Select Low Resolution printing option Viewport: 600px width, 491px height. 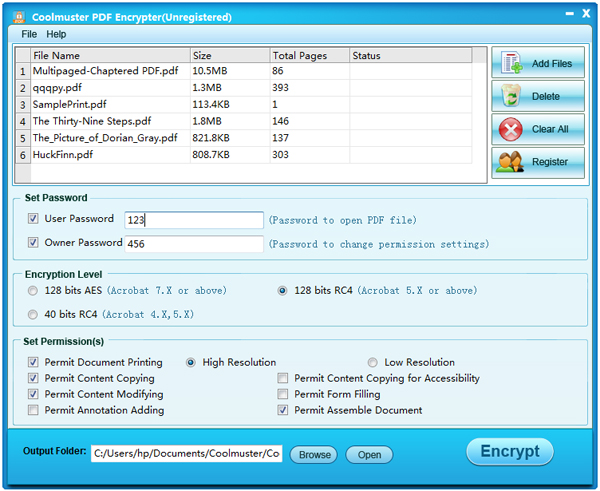click(x=373, y=363)
